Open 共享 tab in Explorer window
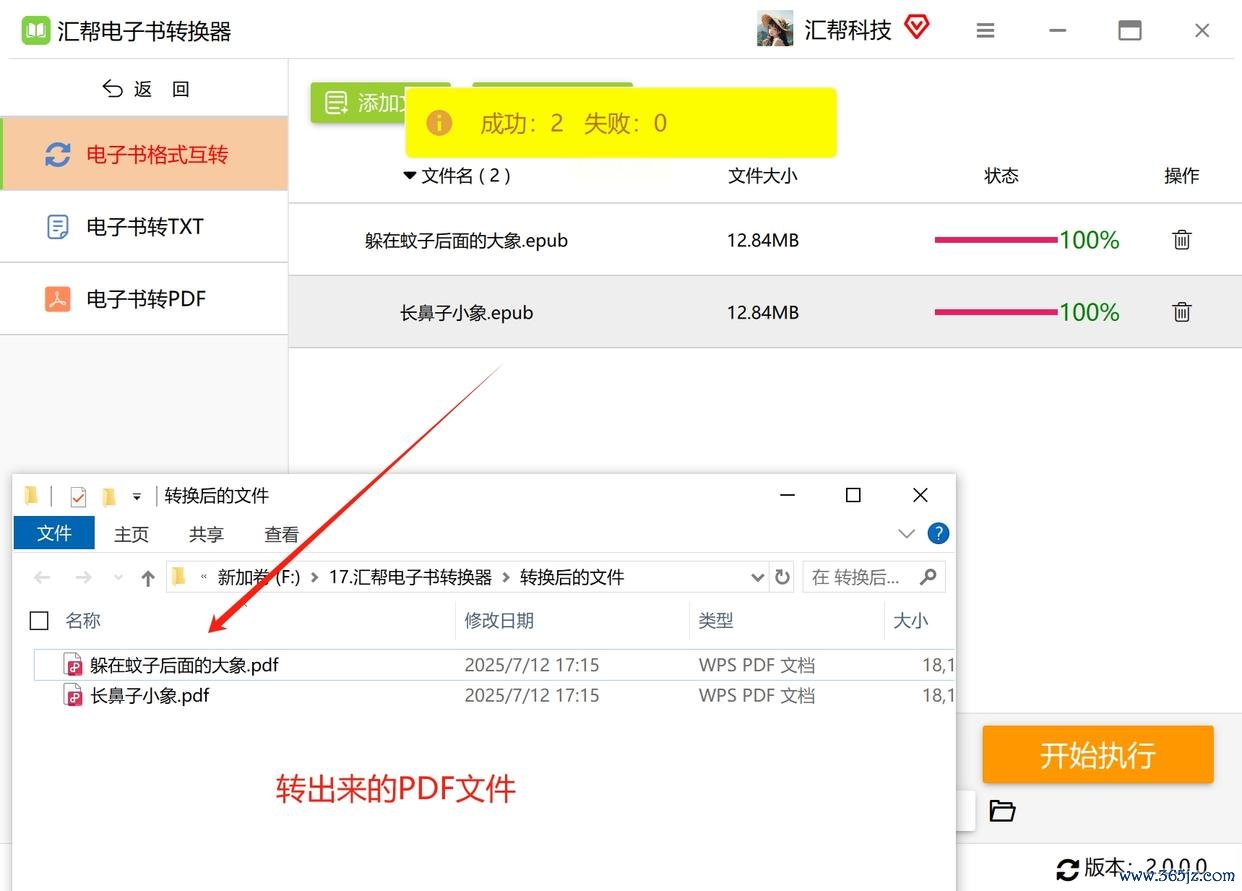The height and width of the screenshot is (891, 1242). [x=206, y=534]
